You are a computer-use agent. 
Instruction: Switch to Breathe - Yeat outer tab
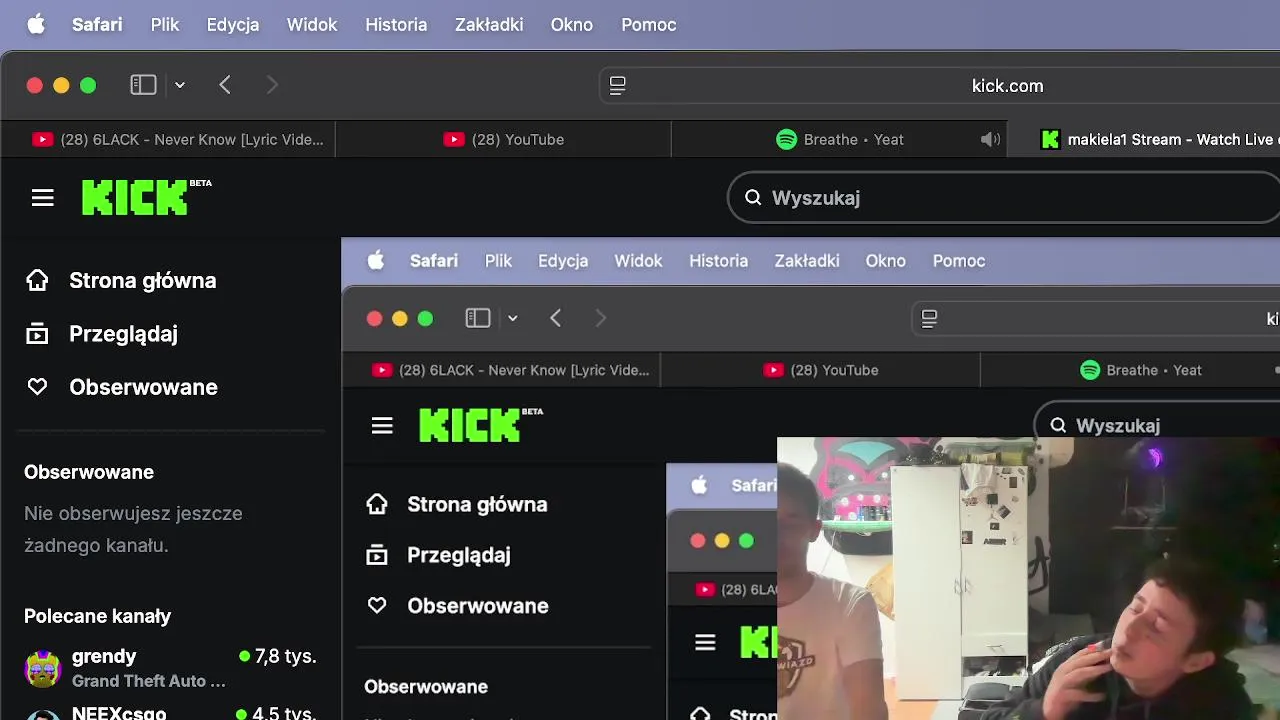pyautogui.click(x=839, y=140)
